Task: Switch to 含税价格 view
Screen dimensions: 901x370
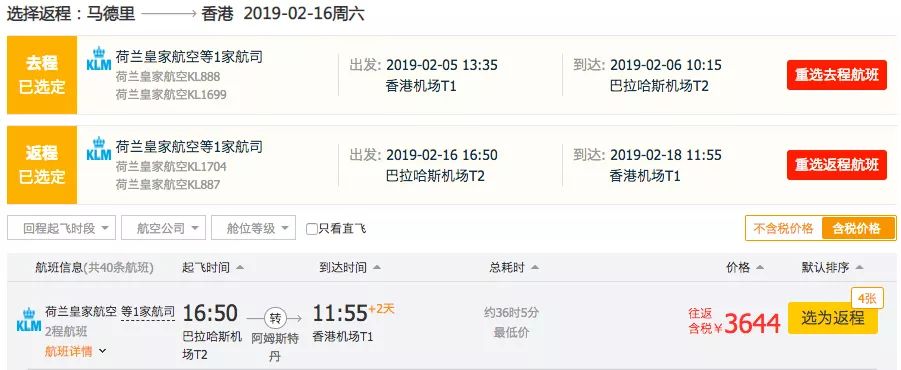Action: coord(856,229)
